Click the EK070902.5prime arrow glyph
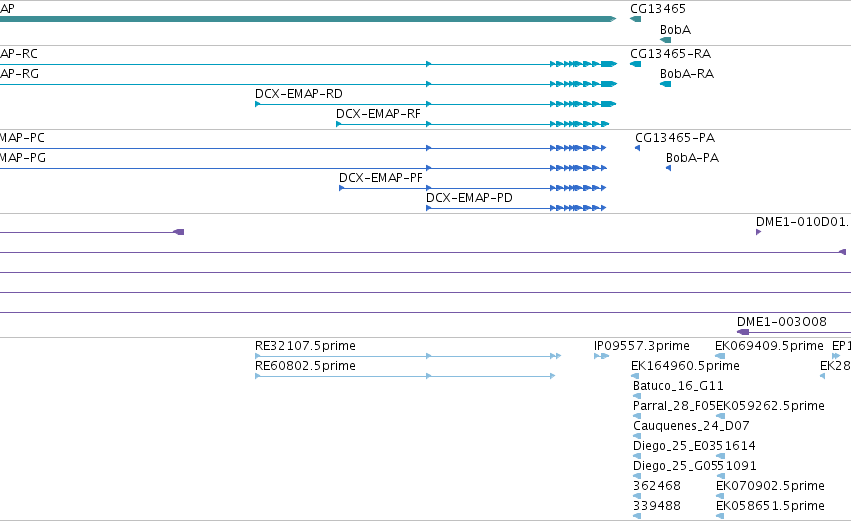This screenshot has height=521, width=851. [x=720, y=496]
